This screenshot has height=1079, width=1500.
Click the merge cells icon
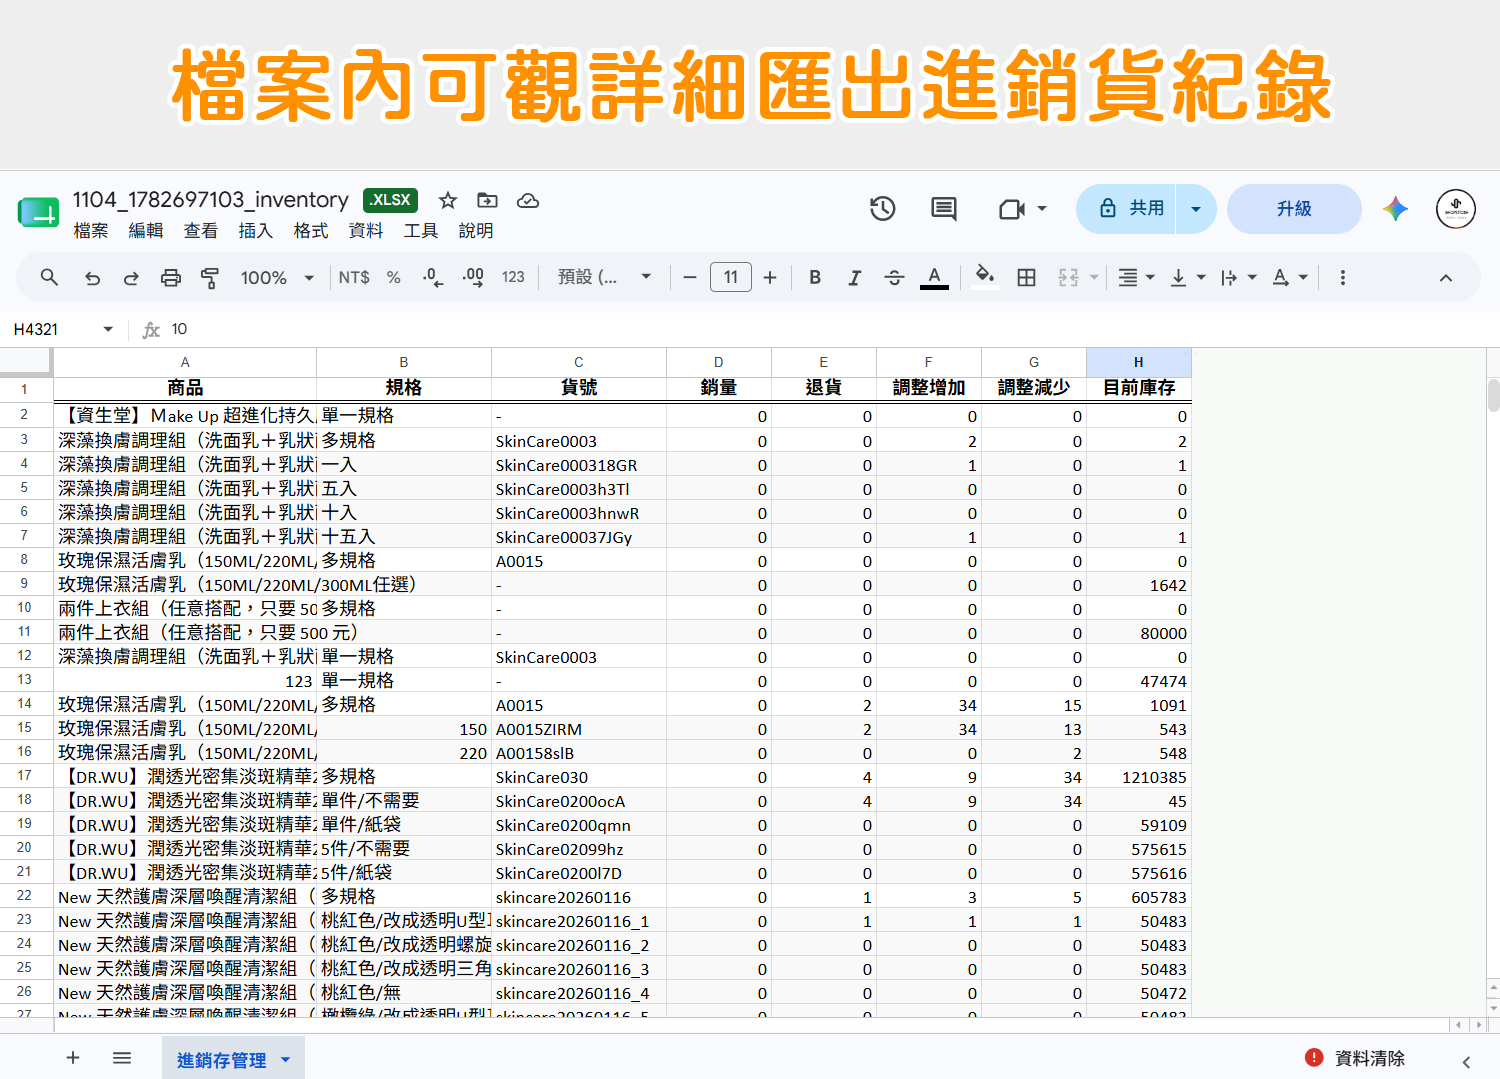pos(1068,277)
